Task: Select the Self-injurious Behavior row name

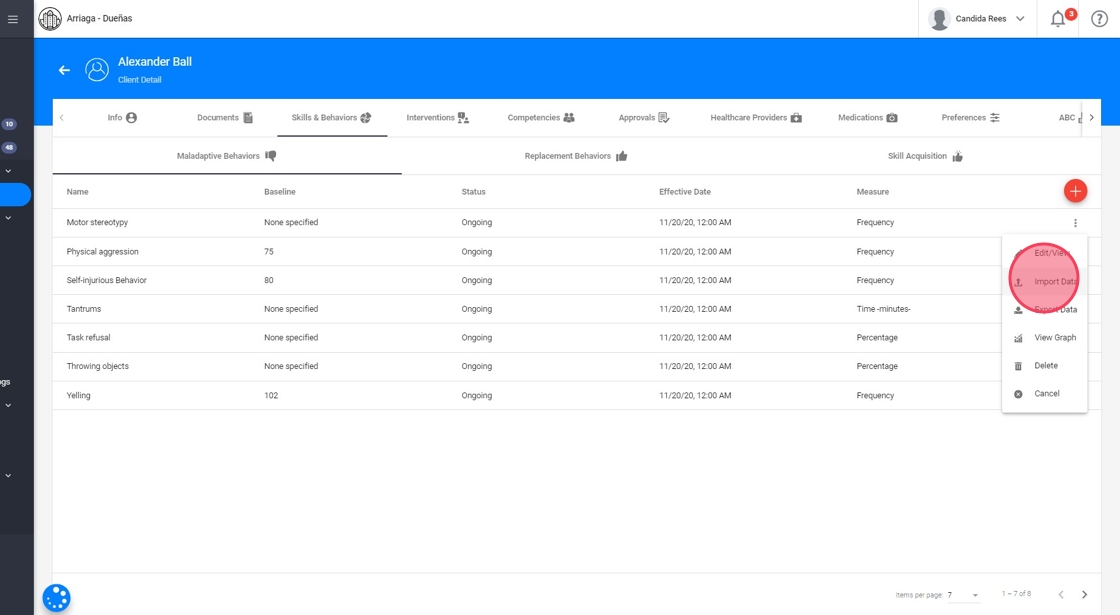Action: click(106, 280)
